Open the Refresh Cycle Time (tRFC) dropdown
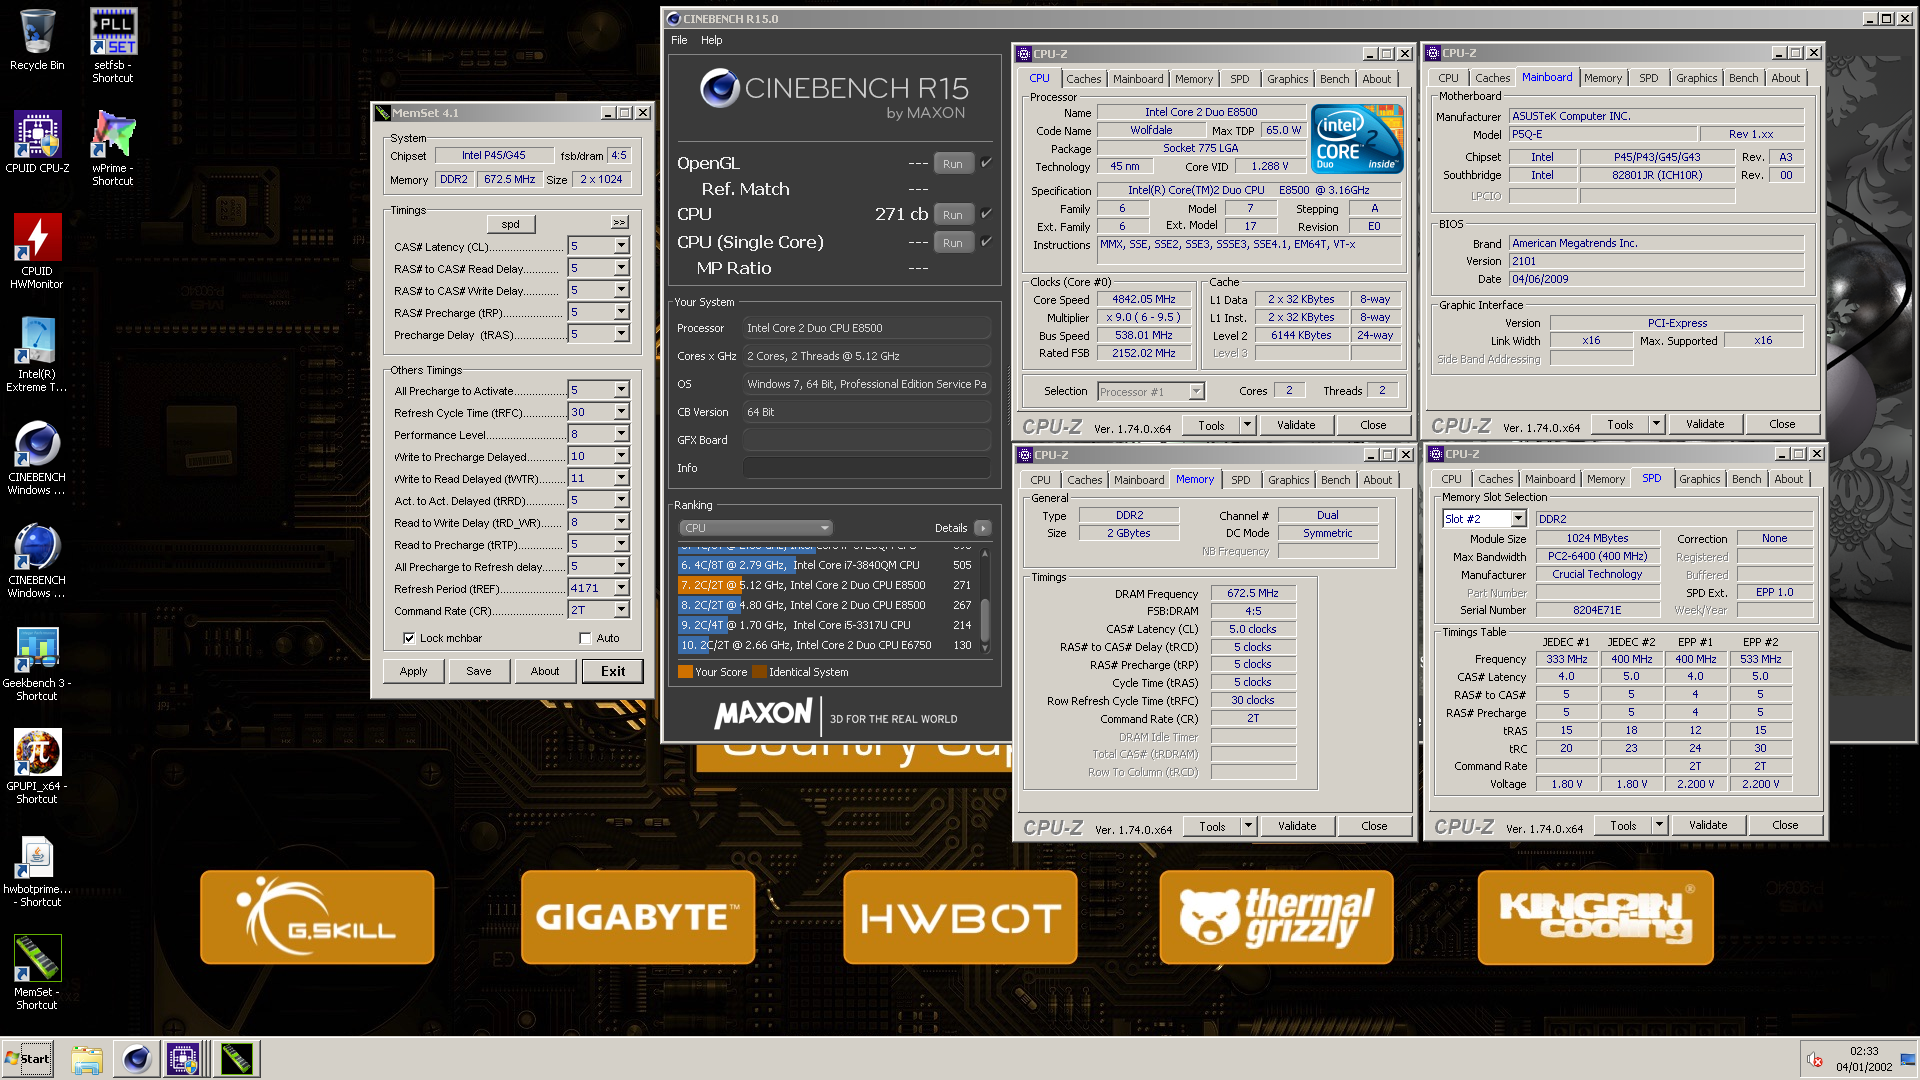Viewport: 1920px width, 1080px height. pyautogui.click(x=621, y=412)
